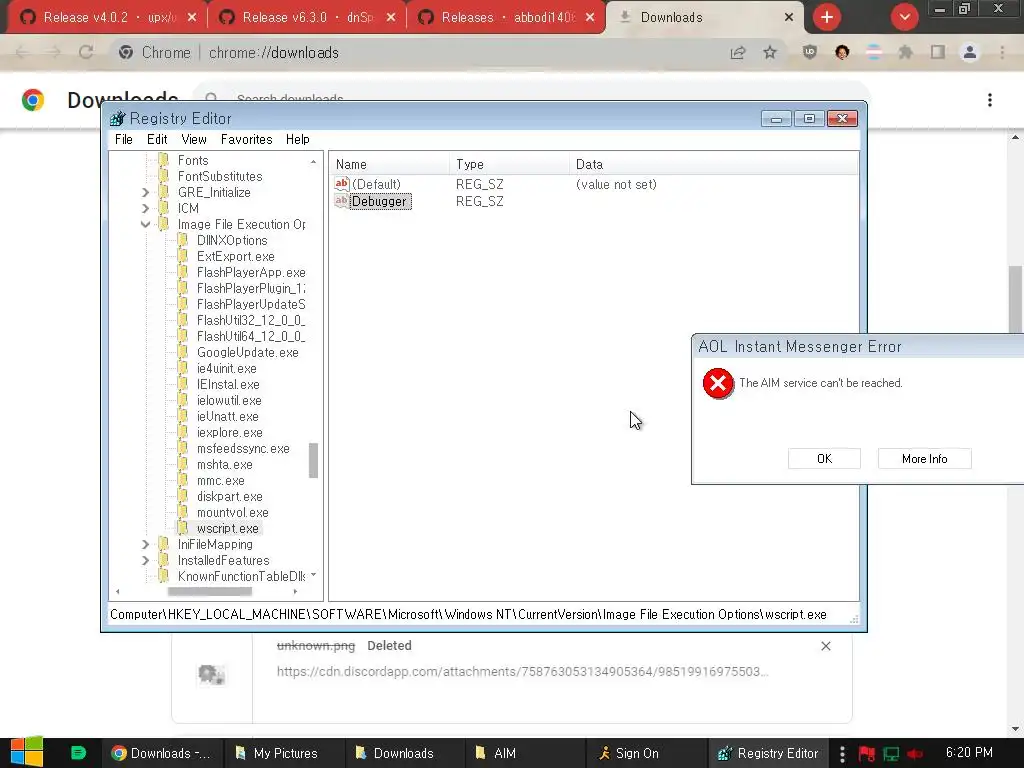Click More Info in the AIM error dialog
This screenshot has width=1024, height=768.
pyautogui.click(x=925, y=458)
